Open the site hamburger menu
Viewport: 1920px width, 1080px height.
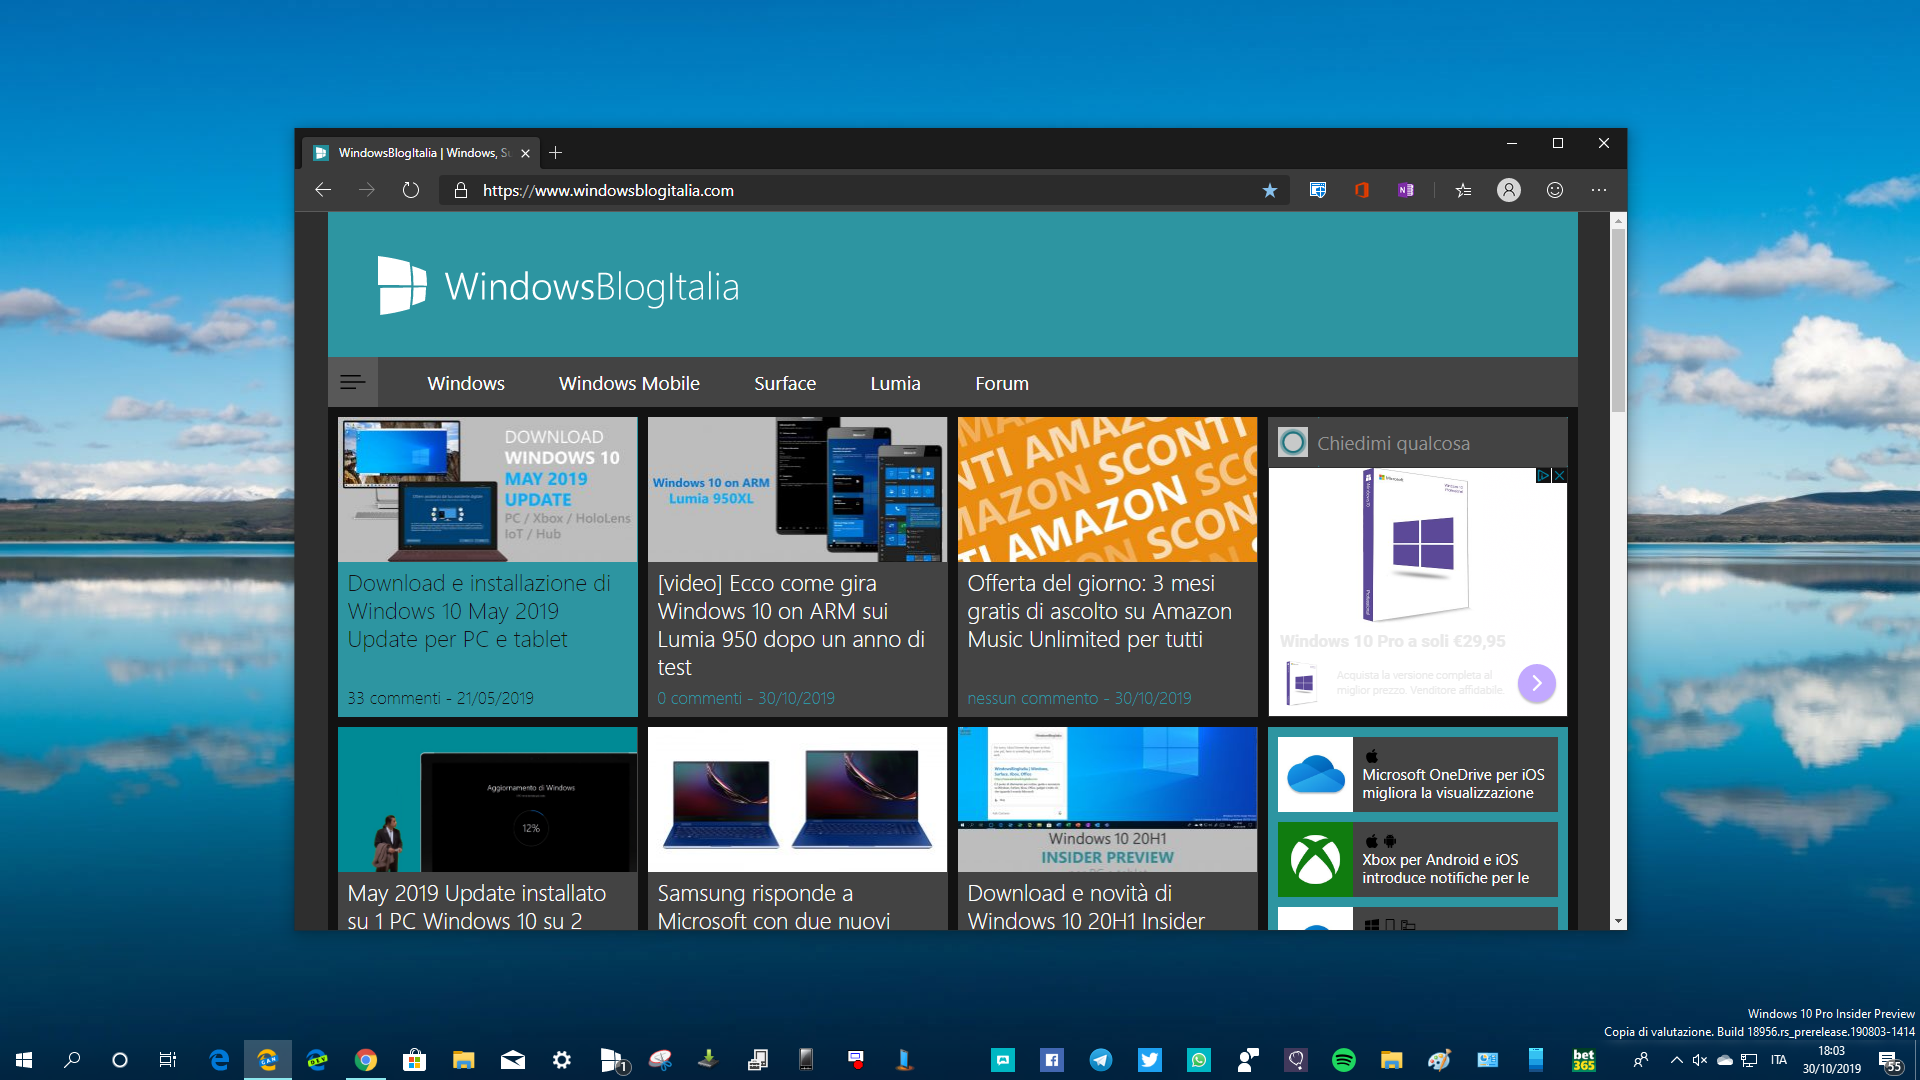(x=353, y=382)
